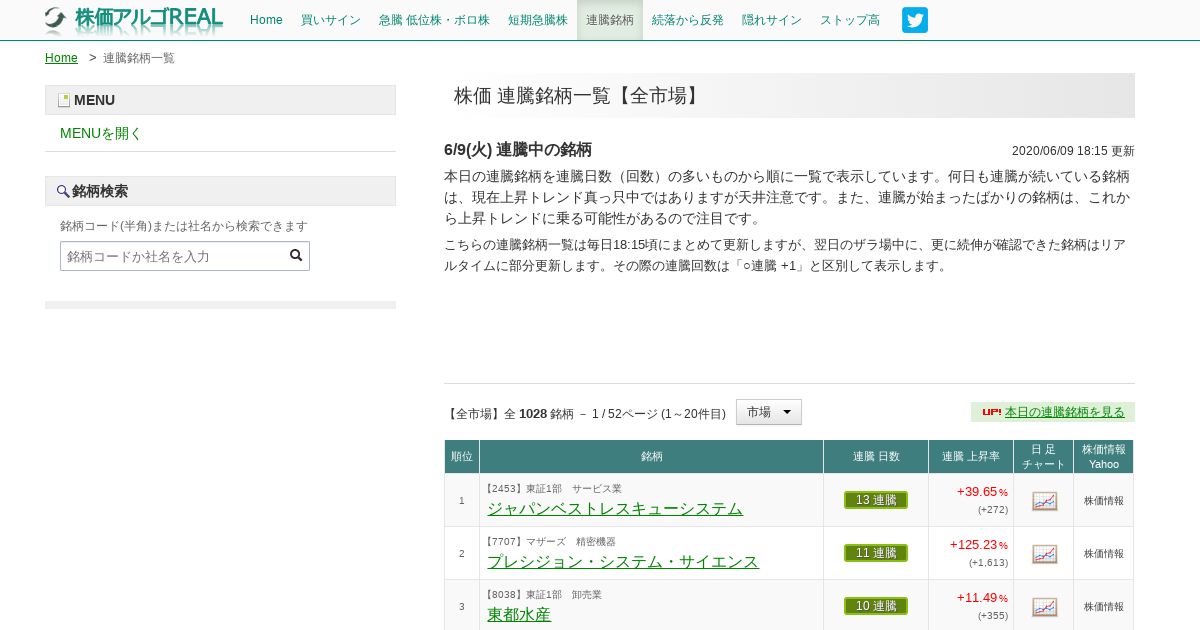
Task: Open the 短期急騰株 tab
Action: pos(538,20)
